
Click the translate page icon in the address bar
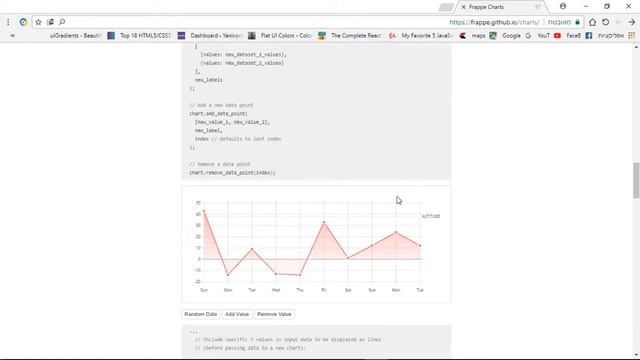(50, 22)
